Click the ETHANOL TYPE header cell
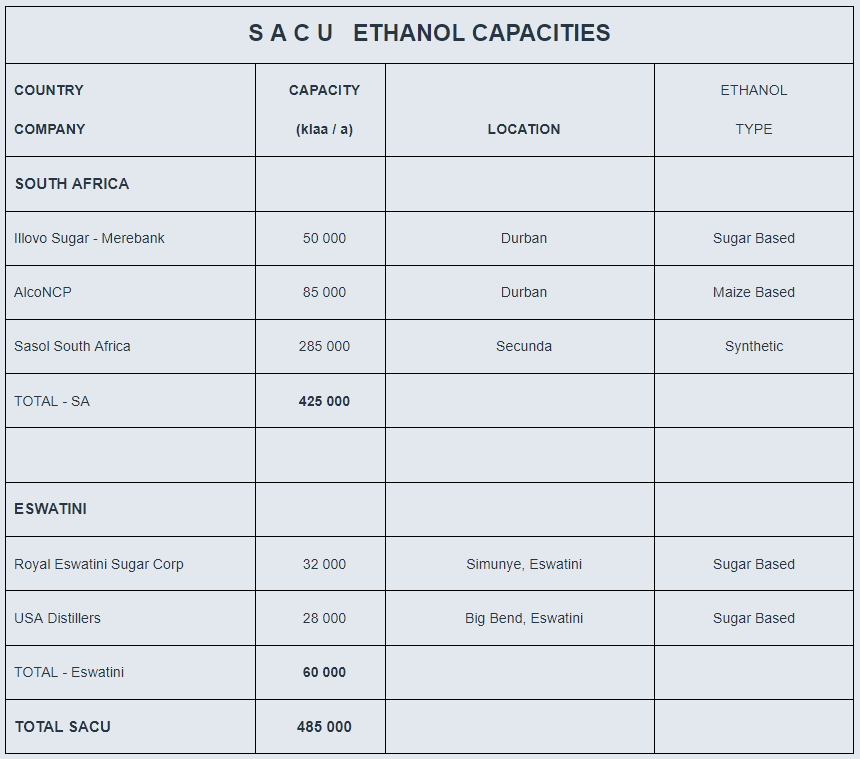Image resolution: width=860 pixels, height=759 pixels. 754,110
